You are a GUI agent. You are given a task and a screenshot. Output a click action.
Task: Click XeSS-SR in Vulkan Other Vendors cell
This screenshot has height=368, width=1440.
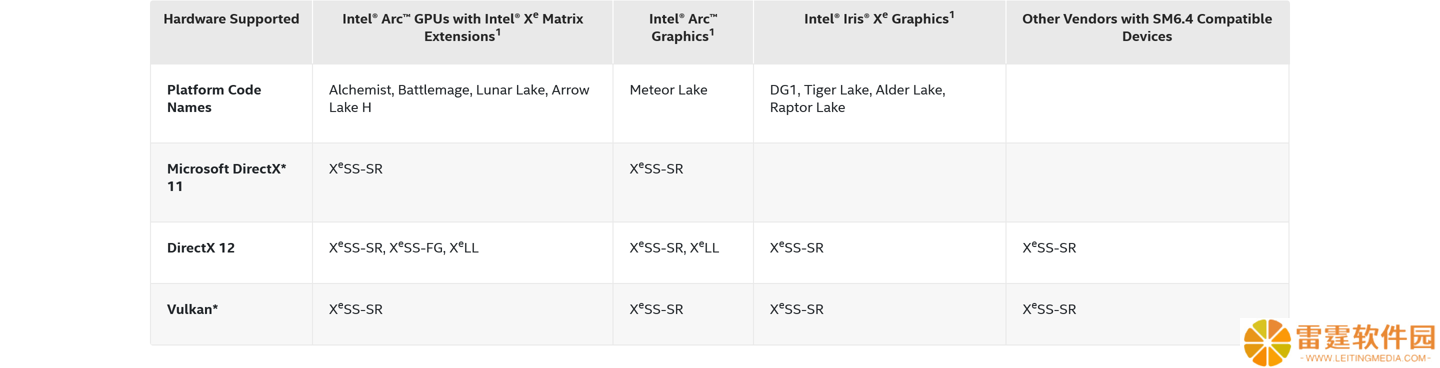(x=1049, y=308)
